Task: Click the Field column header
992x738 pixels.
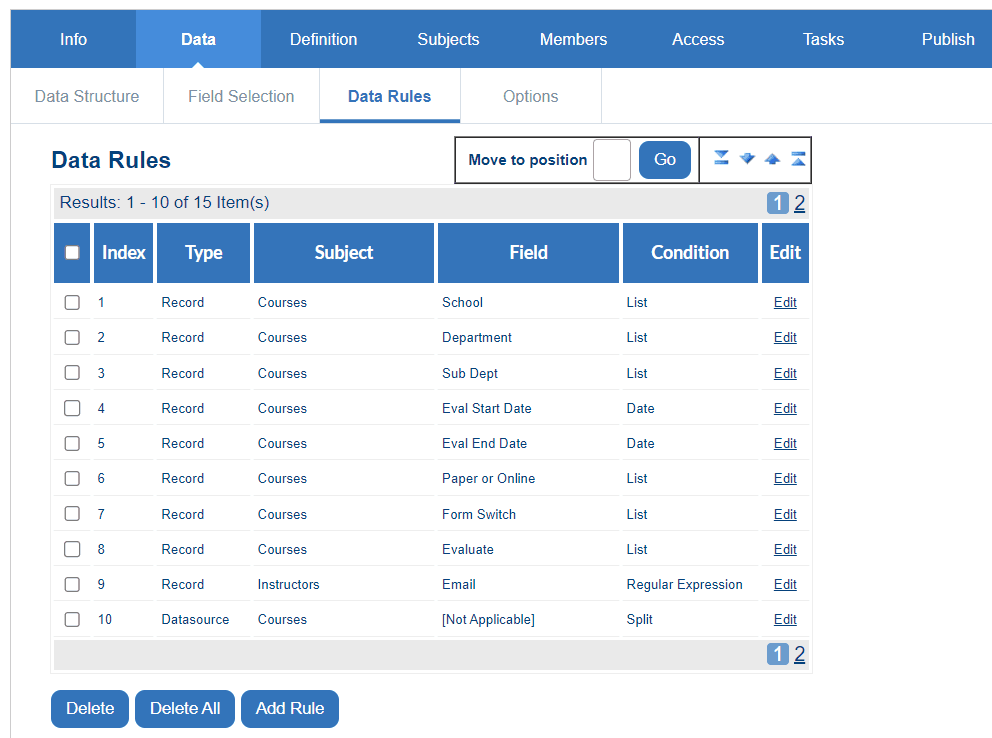Action: pos(528,252)
